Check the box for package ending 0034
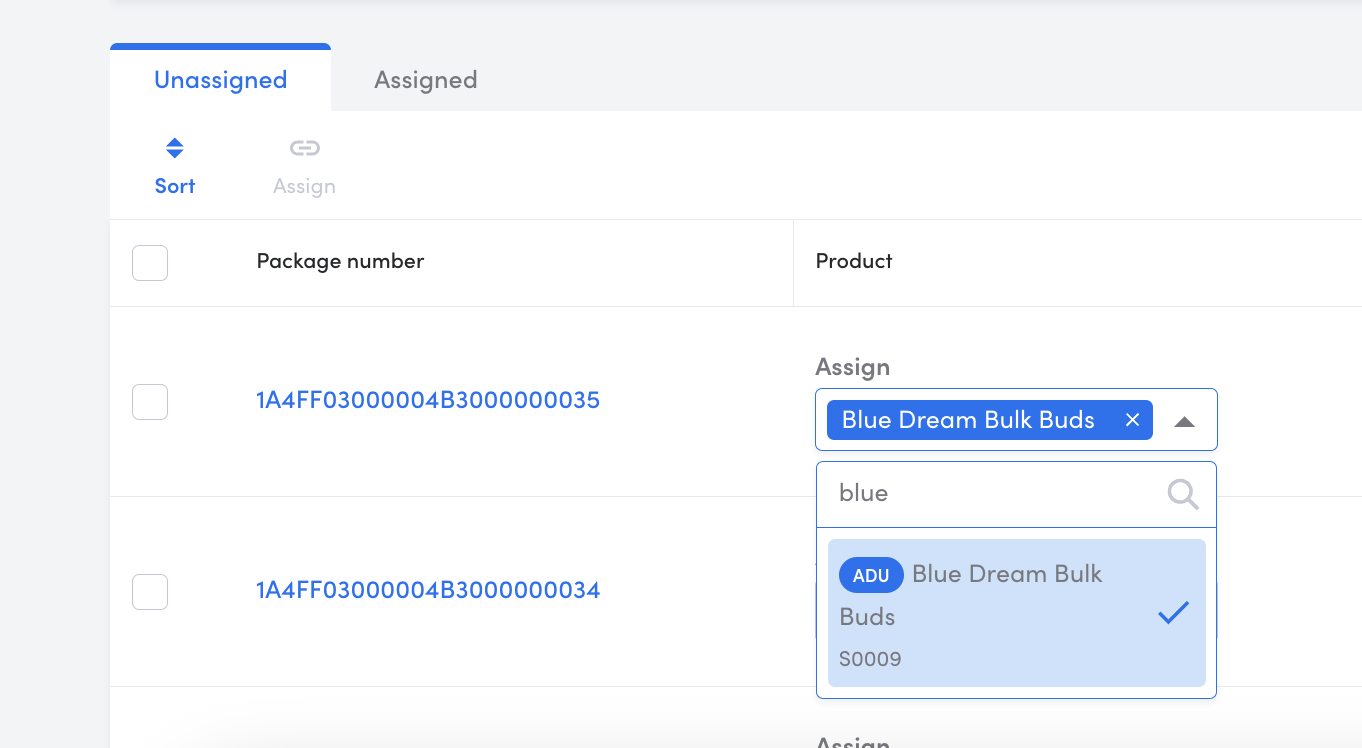Screen dimensions: 1362x748 pos(150,592)
